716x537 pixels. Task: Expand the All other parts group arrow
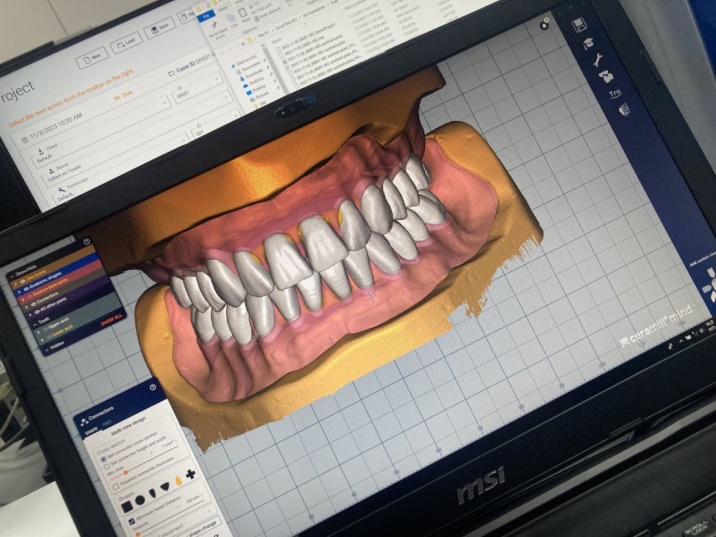tap(30, 314)
